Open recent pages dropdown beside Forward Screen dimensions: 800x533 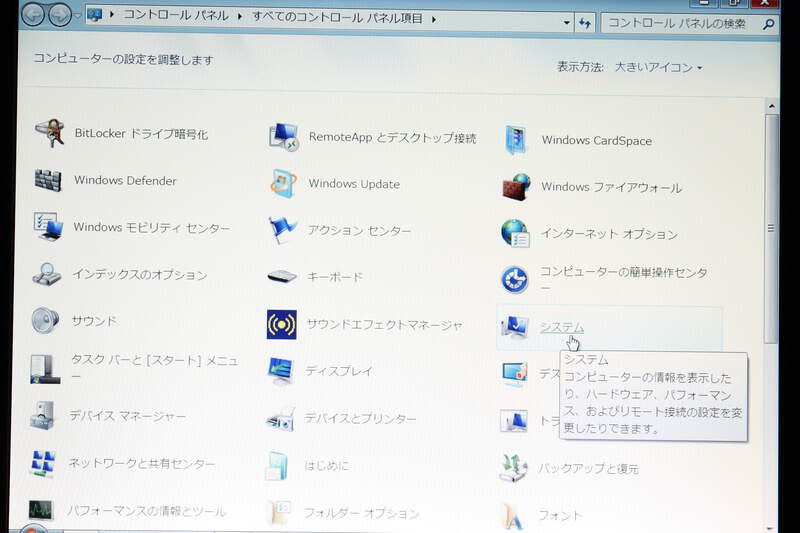coord(77,15)
